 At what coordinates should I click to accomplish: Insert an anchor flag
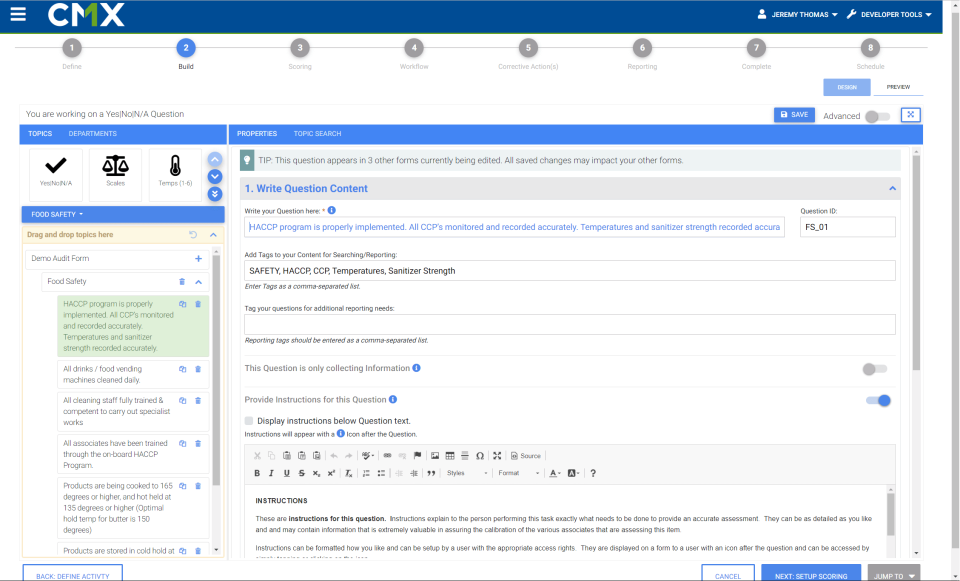click(418, 455)
